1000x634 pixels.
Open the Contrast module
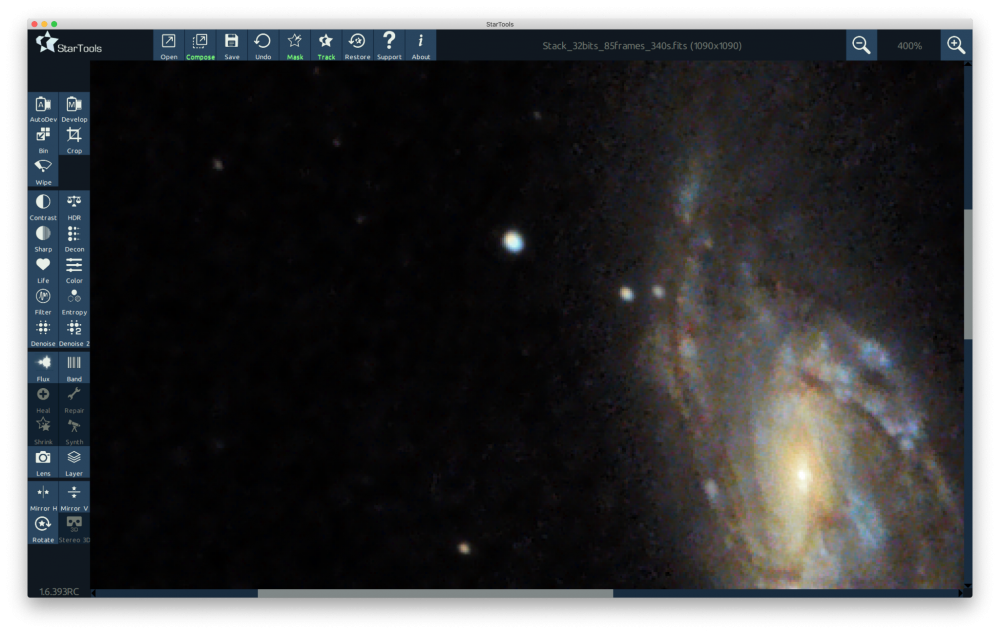43,207
